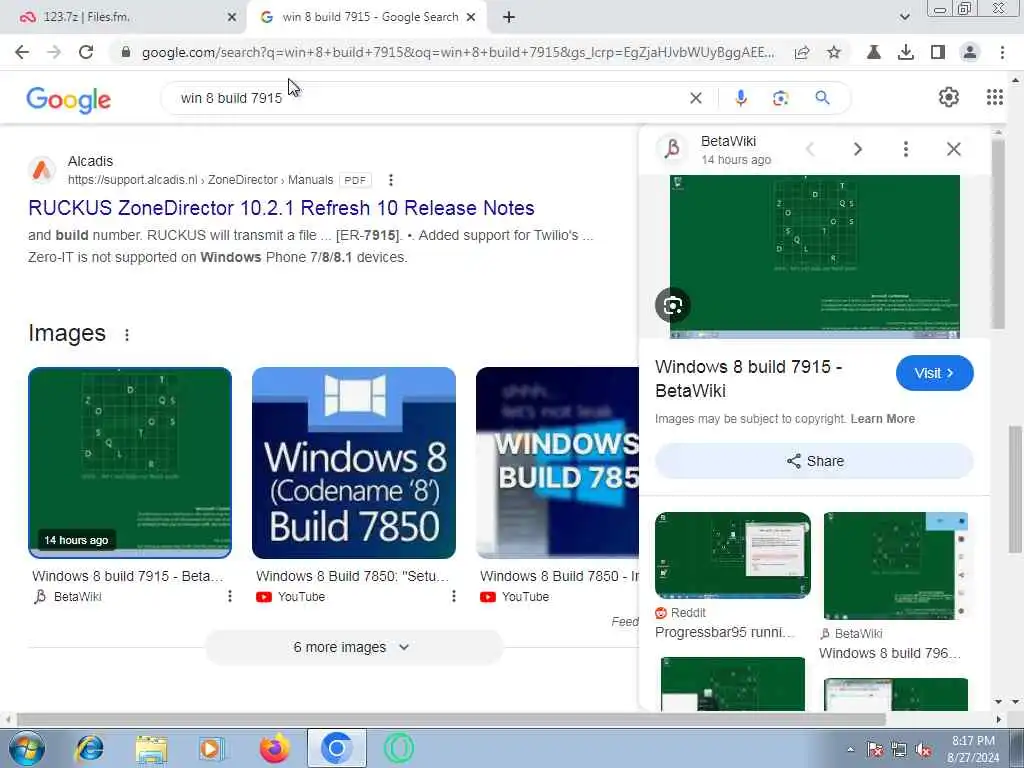
Task: Open options next to Images heading
Action: point(127,334)
